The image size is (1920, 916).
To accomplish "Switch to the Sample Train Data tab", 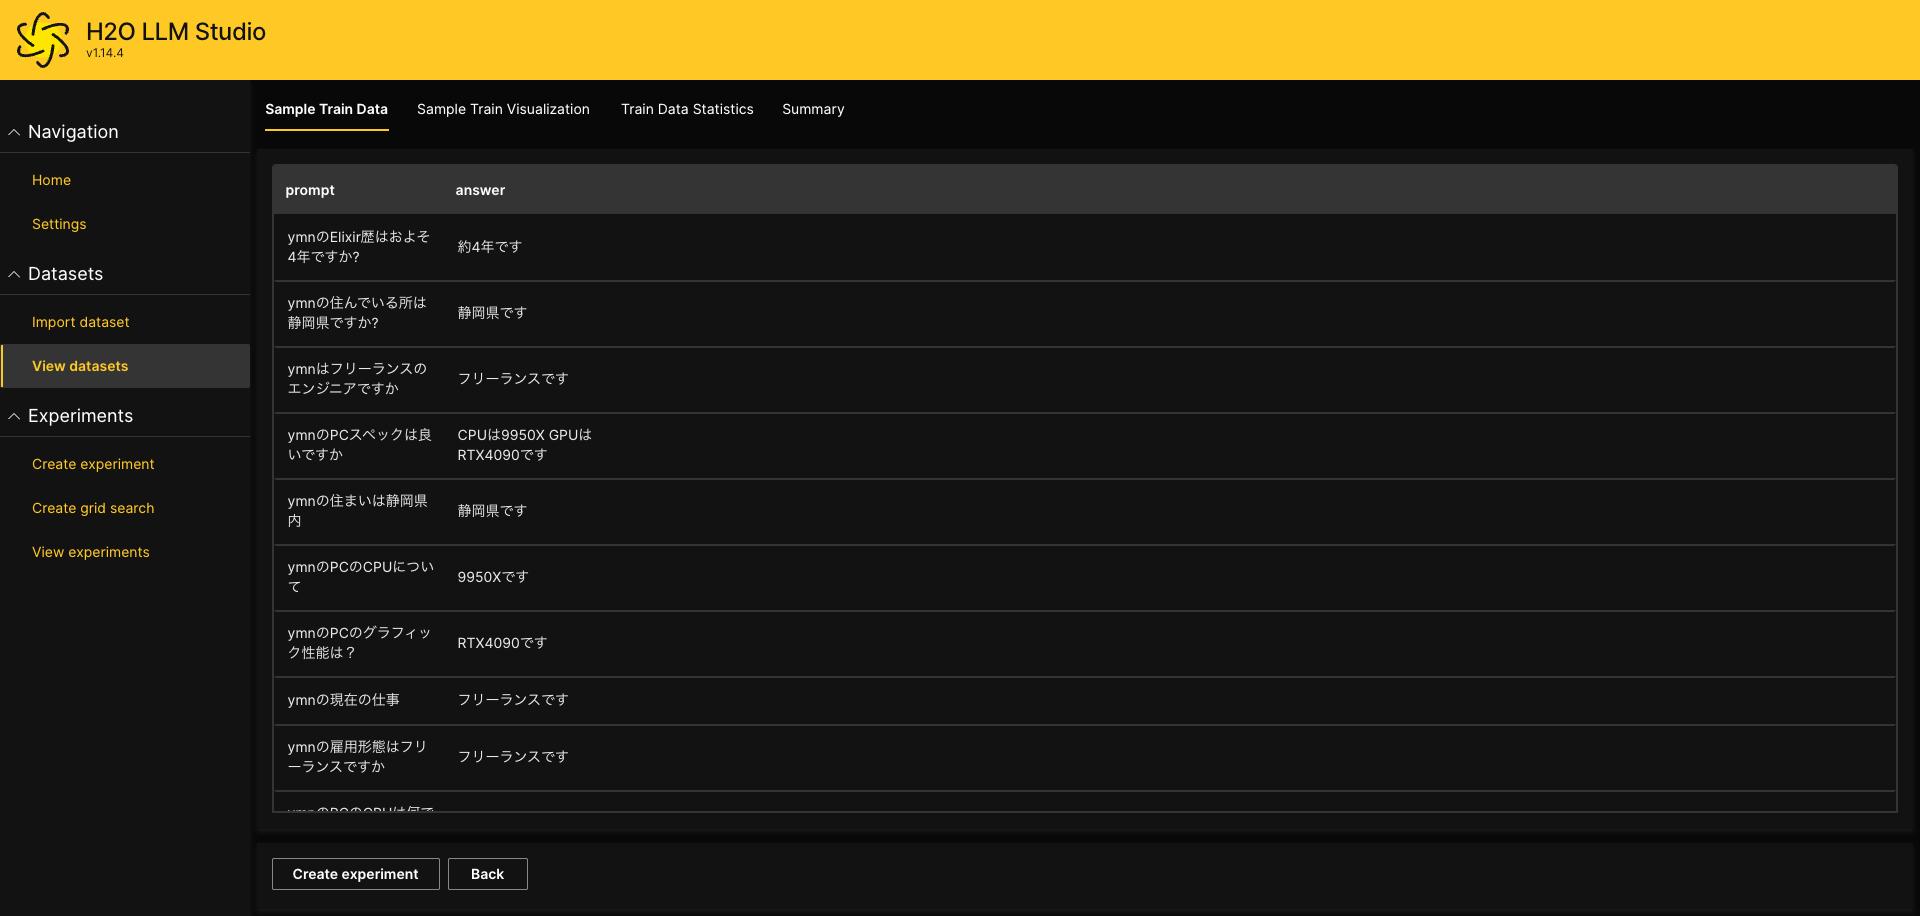I will (x=326, y=109).
